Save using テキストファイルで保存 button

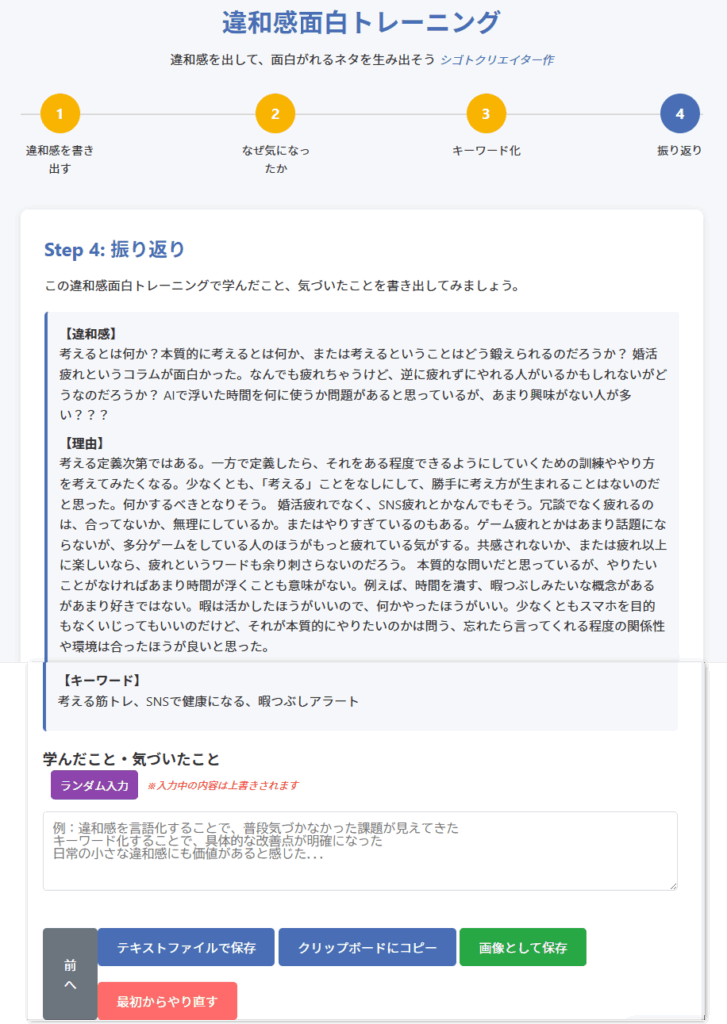coord(186,947)
